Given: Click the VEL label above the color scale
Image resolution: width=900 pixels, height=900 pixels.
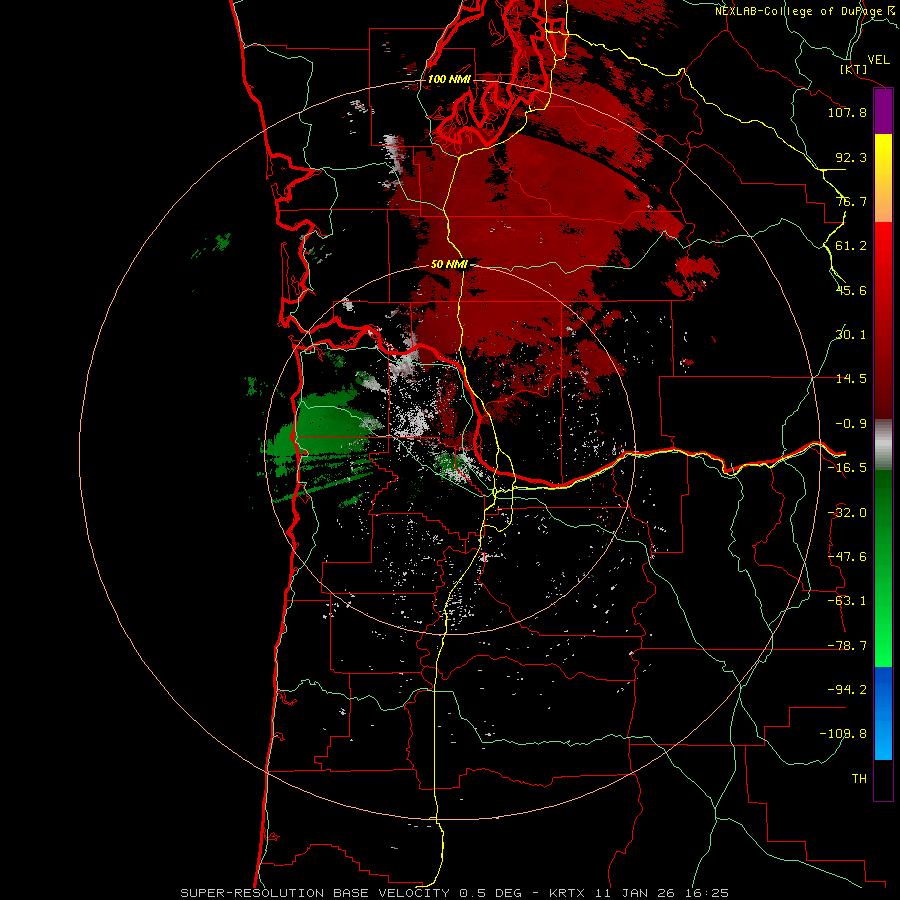Looking at the screenshot, I should point(878,60).
